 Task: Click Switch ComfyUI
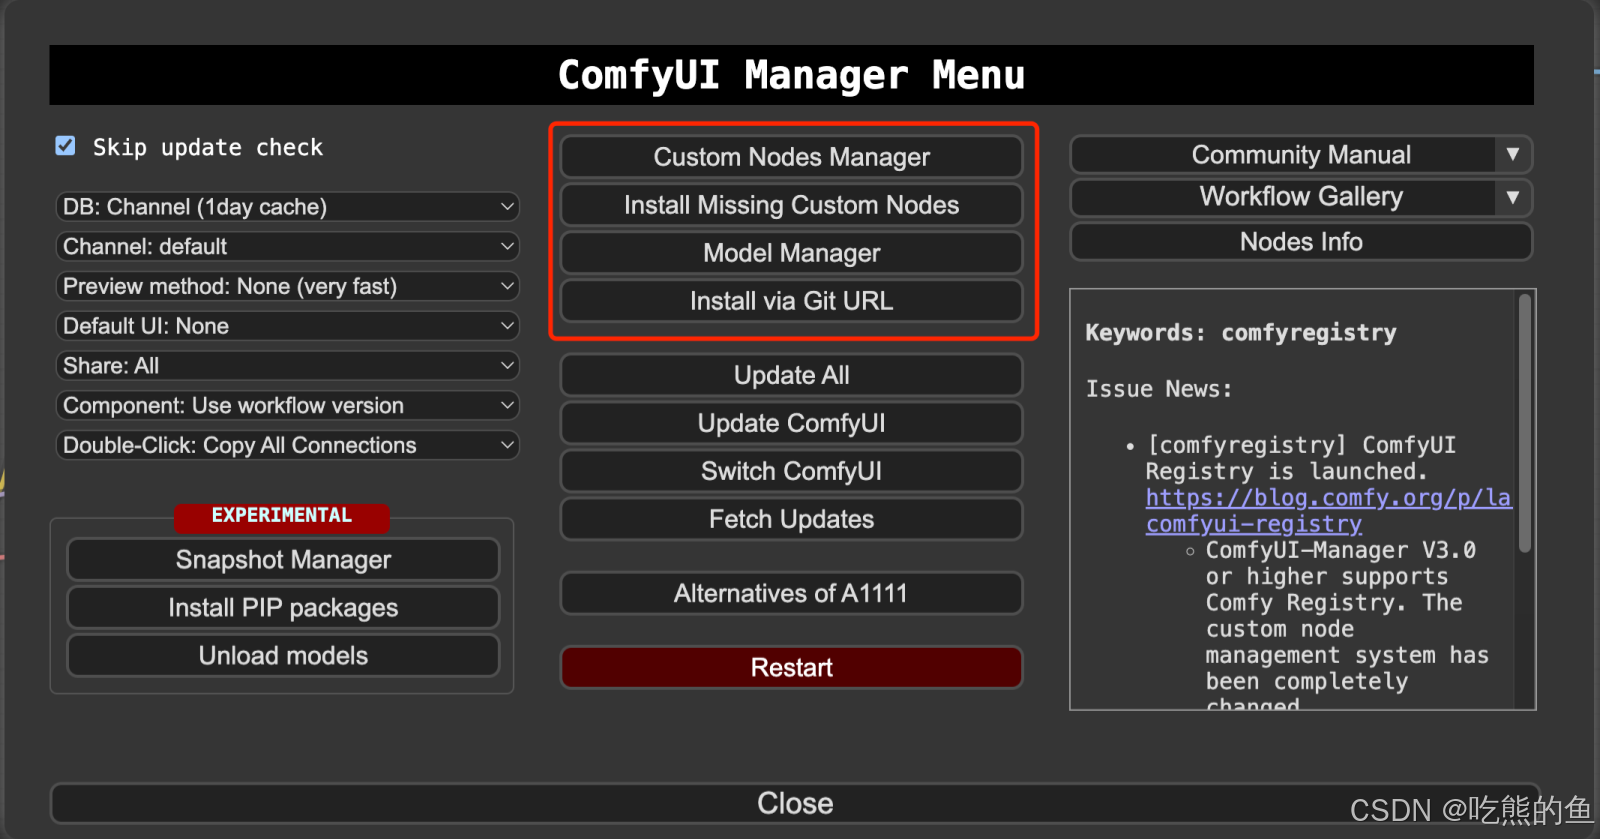pos(791,471)
